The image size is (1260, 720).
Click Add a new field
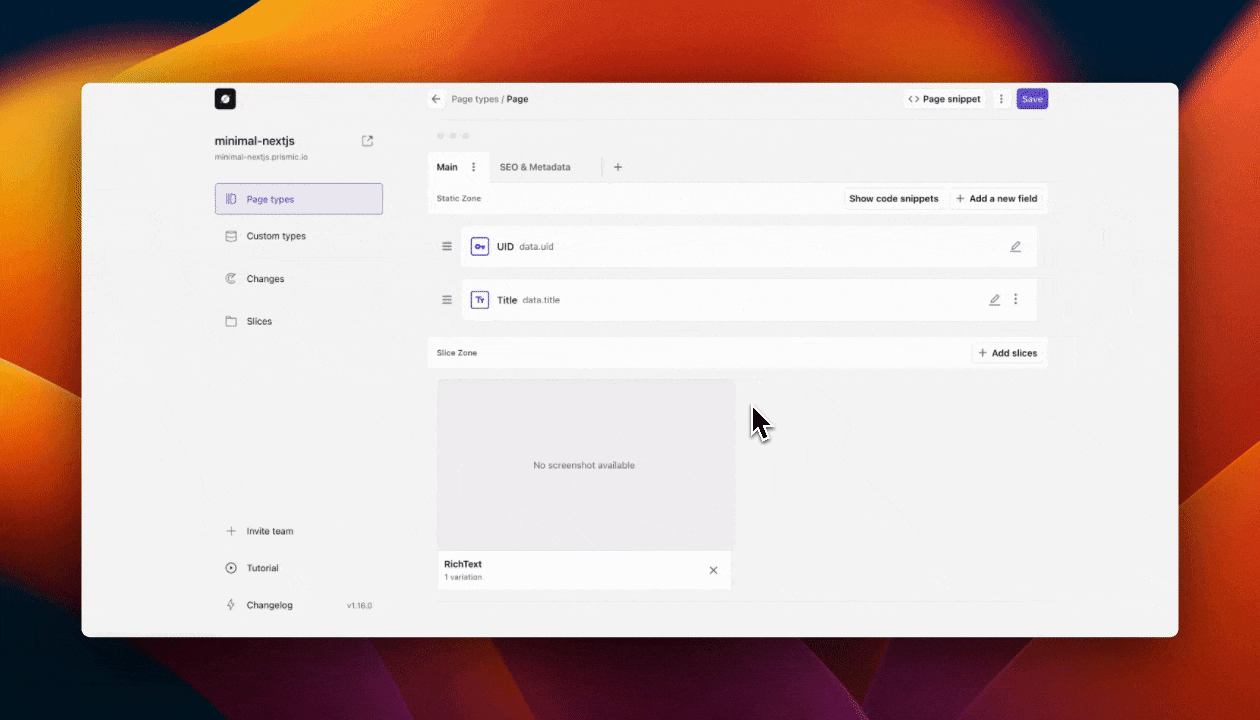(997, 198)
